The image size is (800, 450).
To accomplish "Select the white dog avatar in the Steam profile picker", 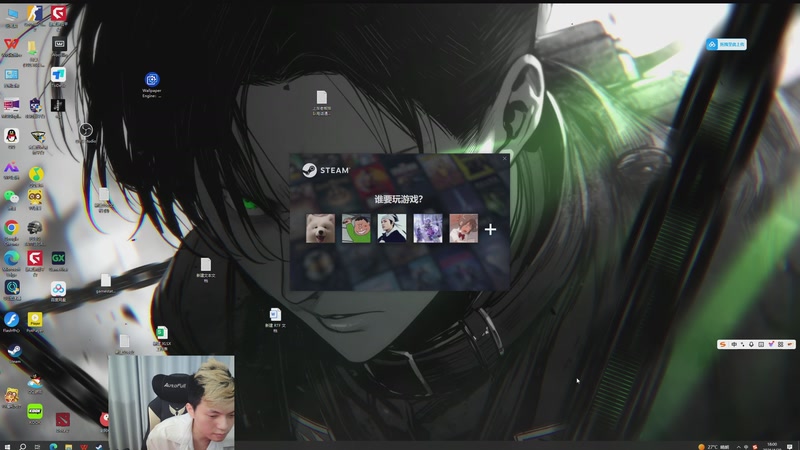I will click(x=320, y=228).
